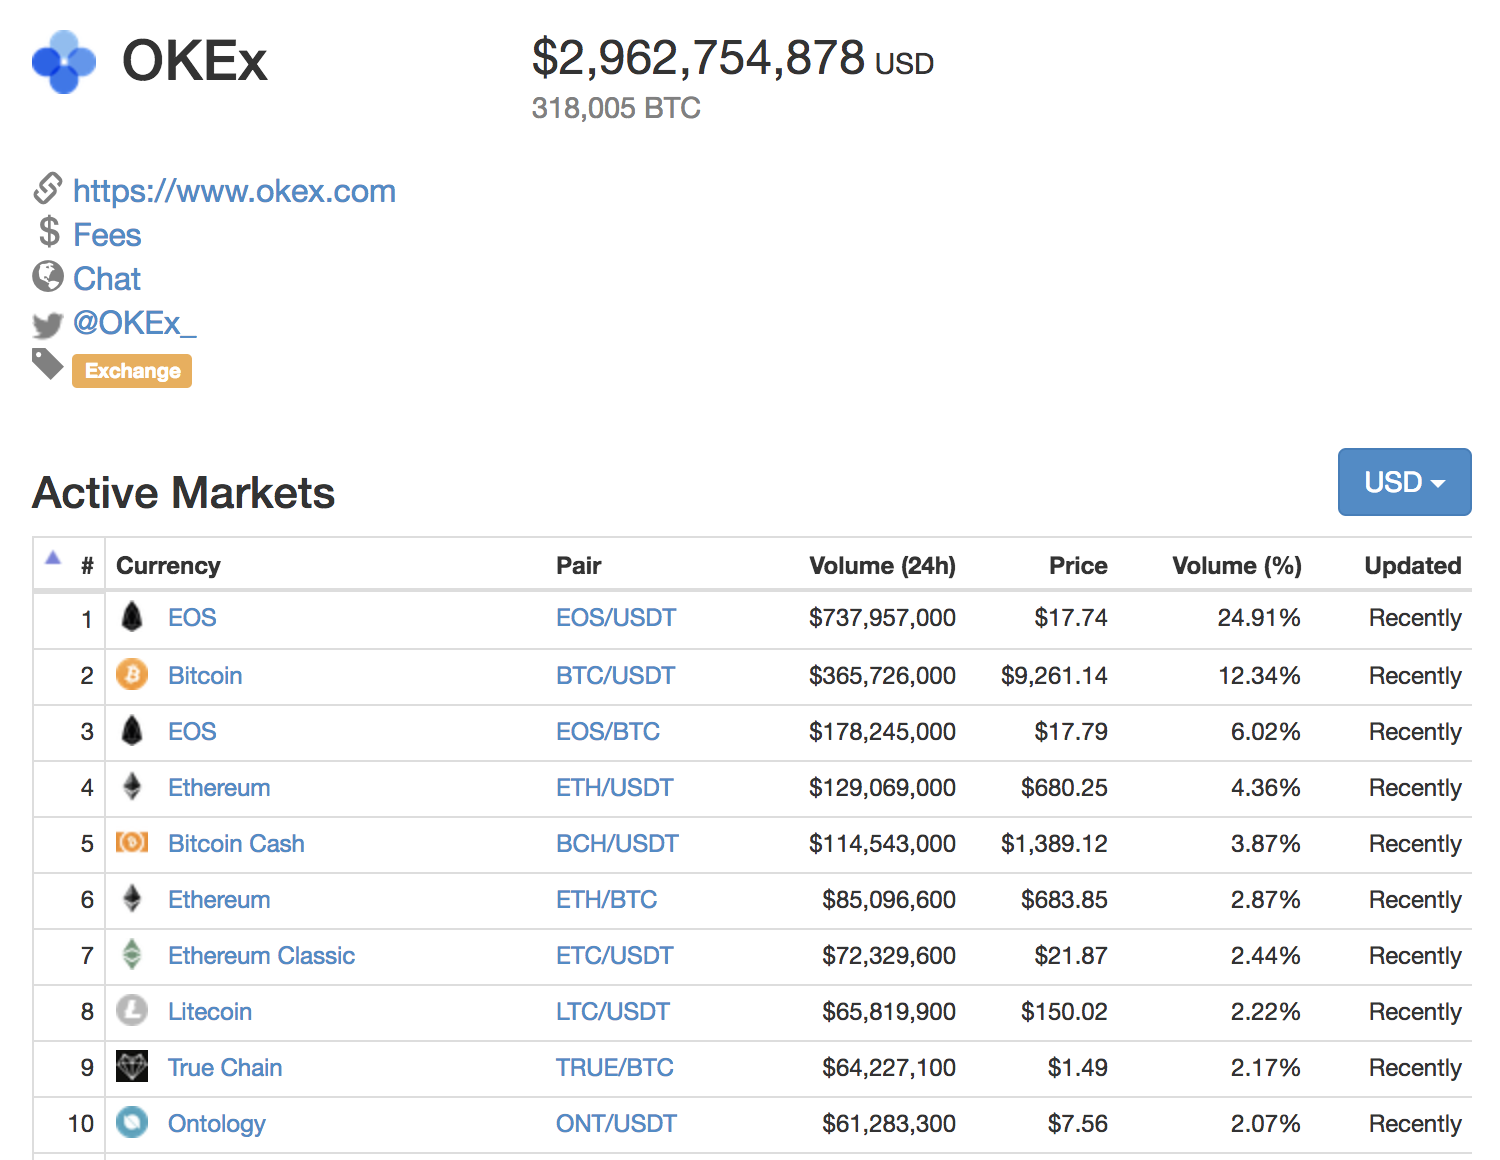Sort by Pair column header
Screen dimensions: 1500x1160
(578, 566)
